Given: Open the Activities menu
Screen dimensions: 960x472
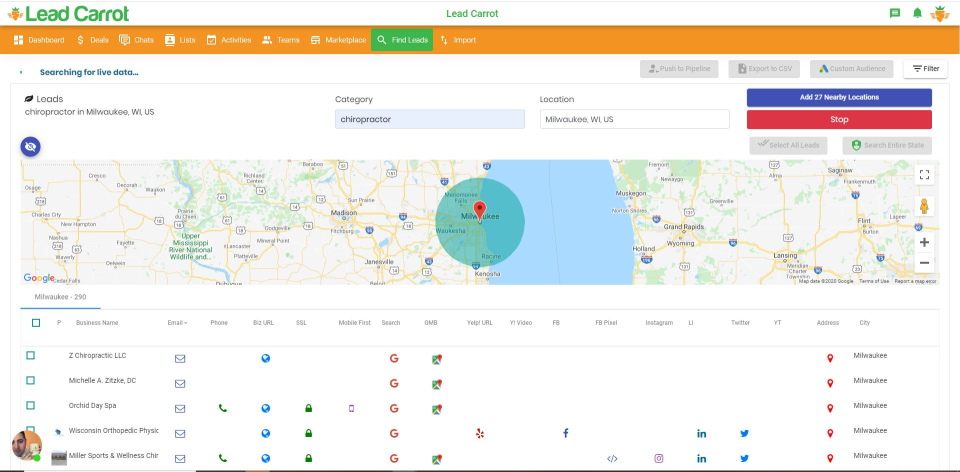Looking at the screenshot, I should tap(229, 40).
